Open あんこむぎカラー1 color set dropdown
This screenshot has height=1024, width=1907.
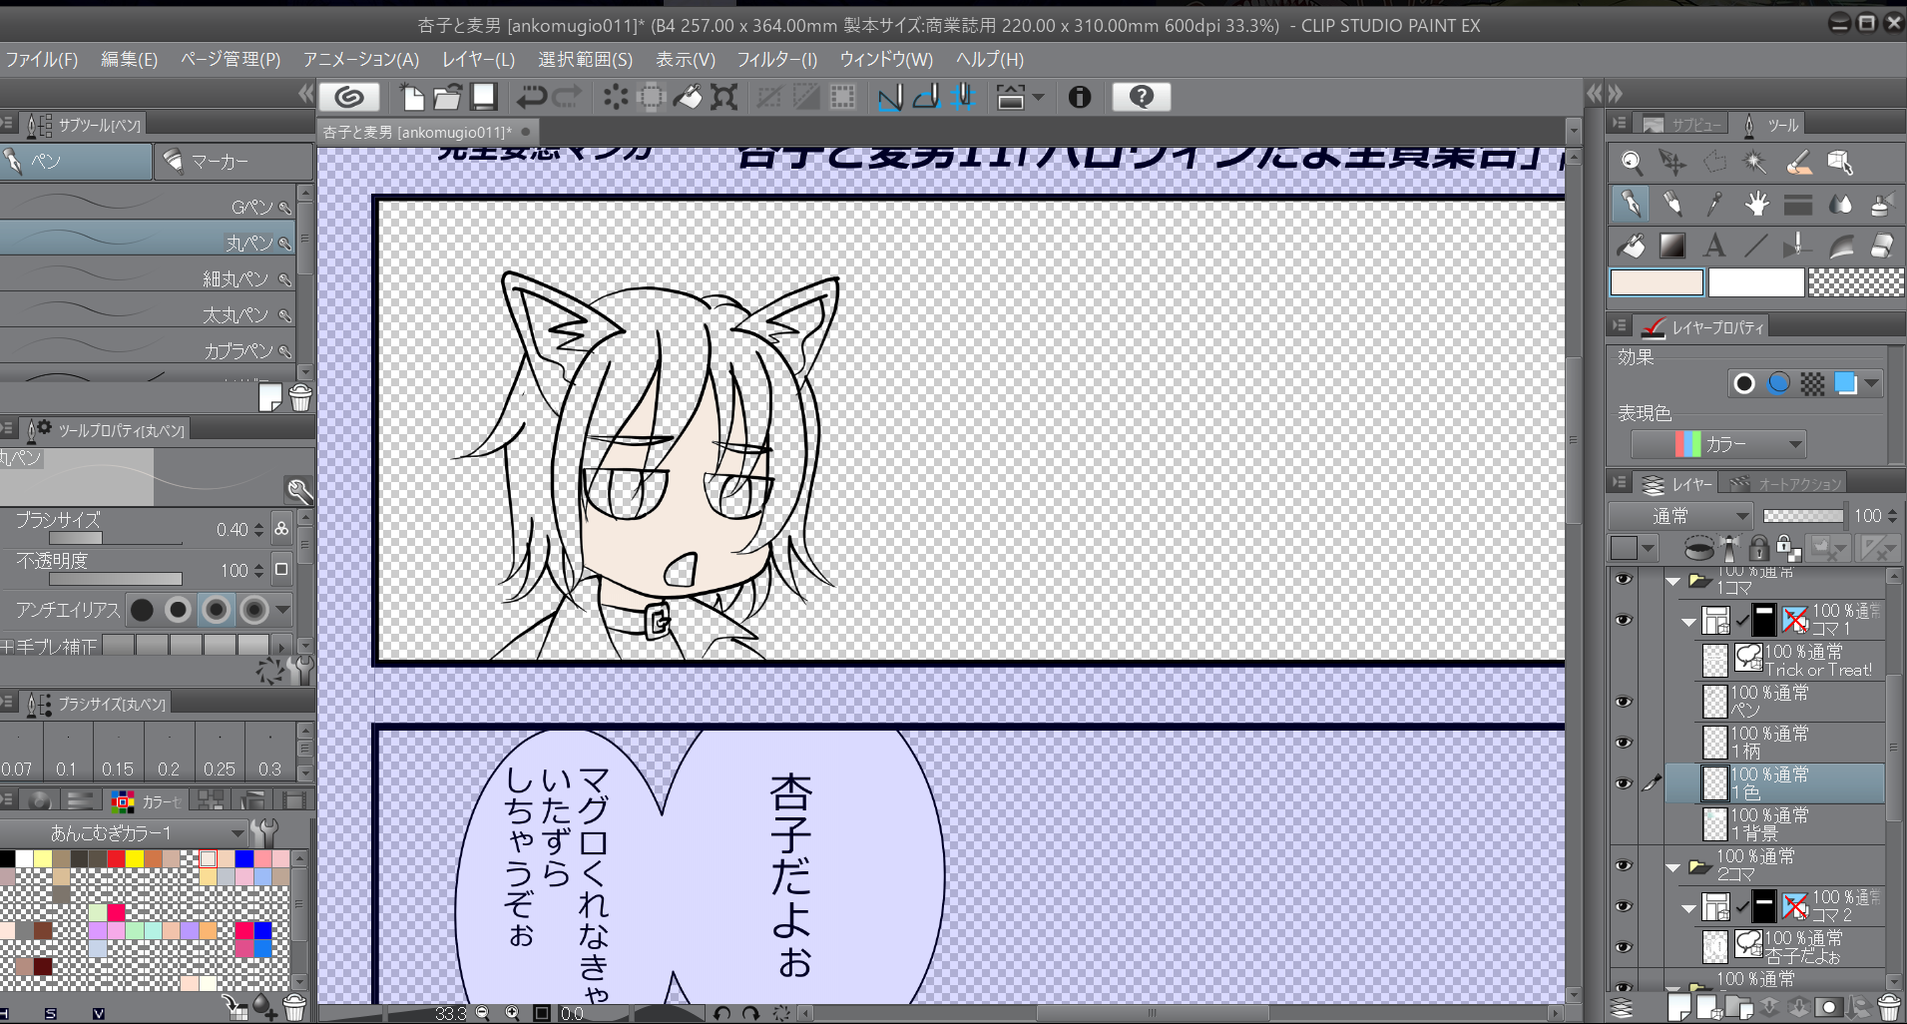[125, 833]
